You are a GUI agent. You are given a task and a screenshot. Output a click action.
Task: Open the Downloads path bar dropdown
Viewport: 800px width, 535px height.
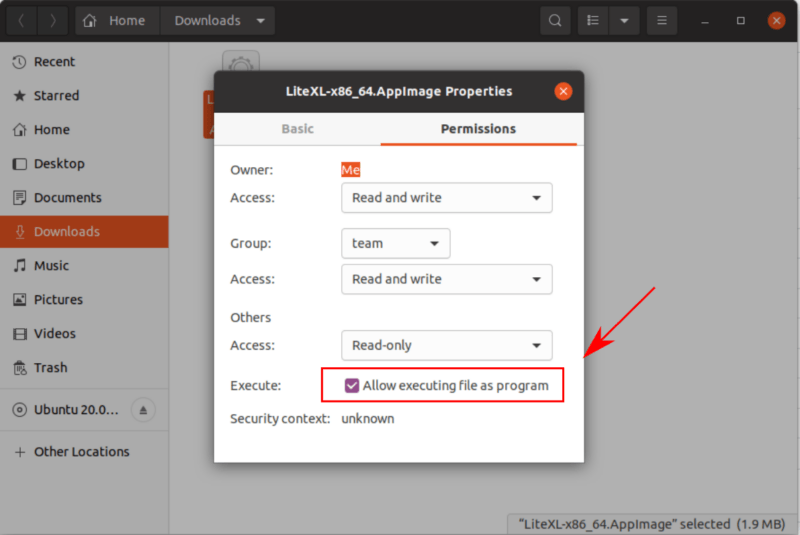(x=261, y=20)
